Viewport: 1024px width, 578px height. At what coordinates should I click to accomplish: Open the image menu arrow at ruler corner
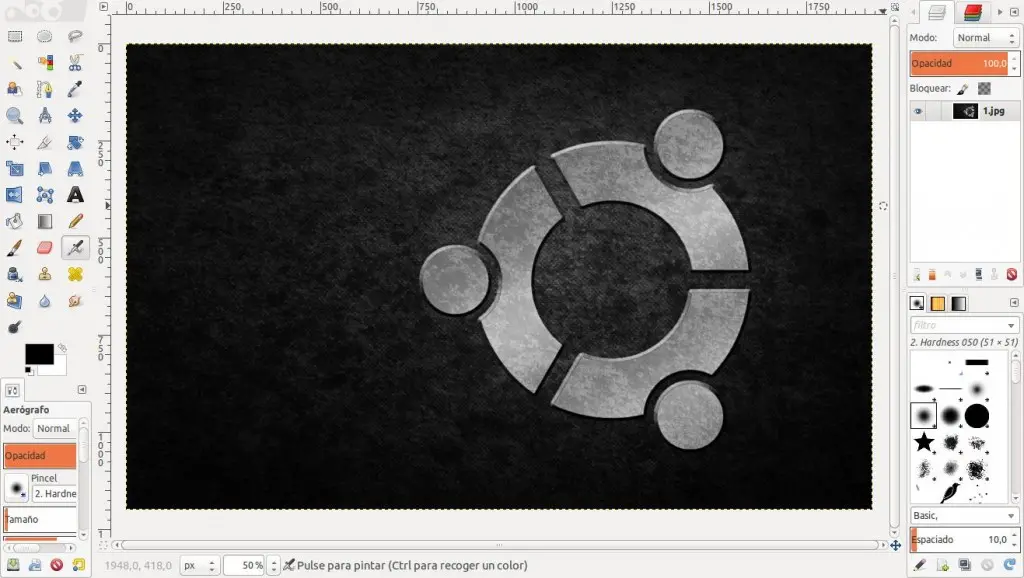point(104,7)
